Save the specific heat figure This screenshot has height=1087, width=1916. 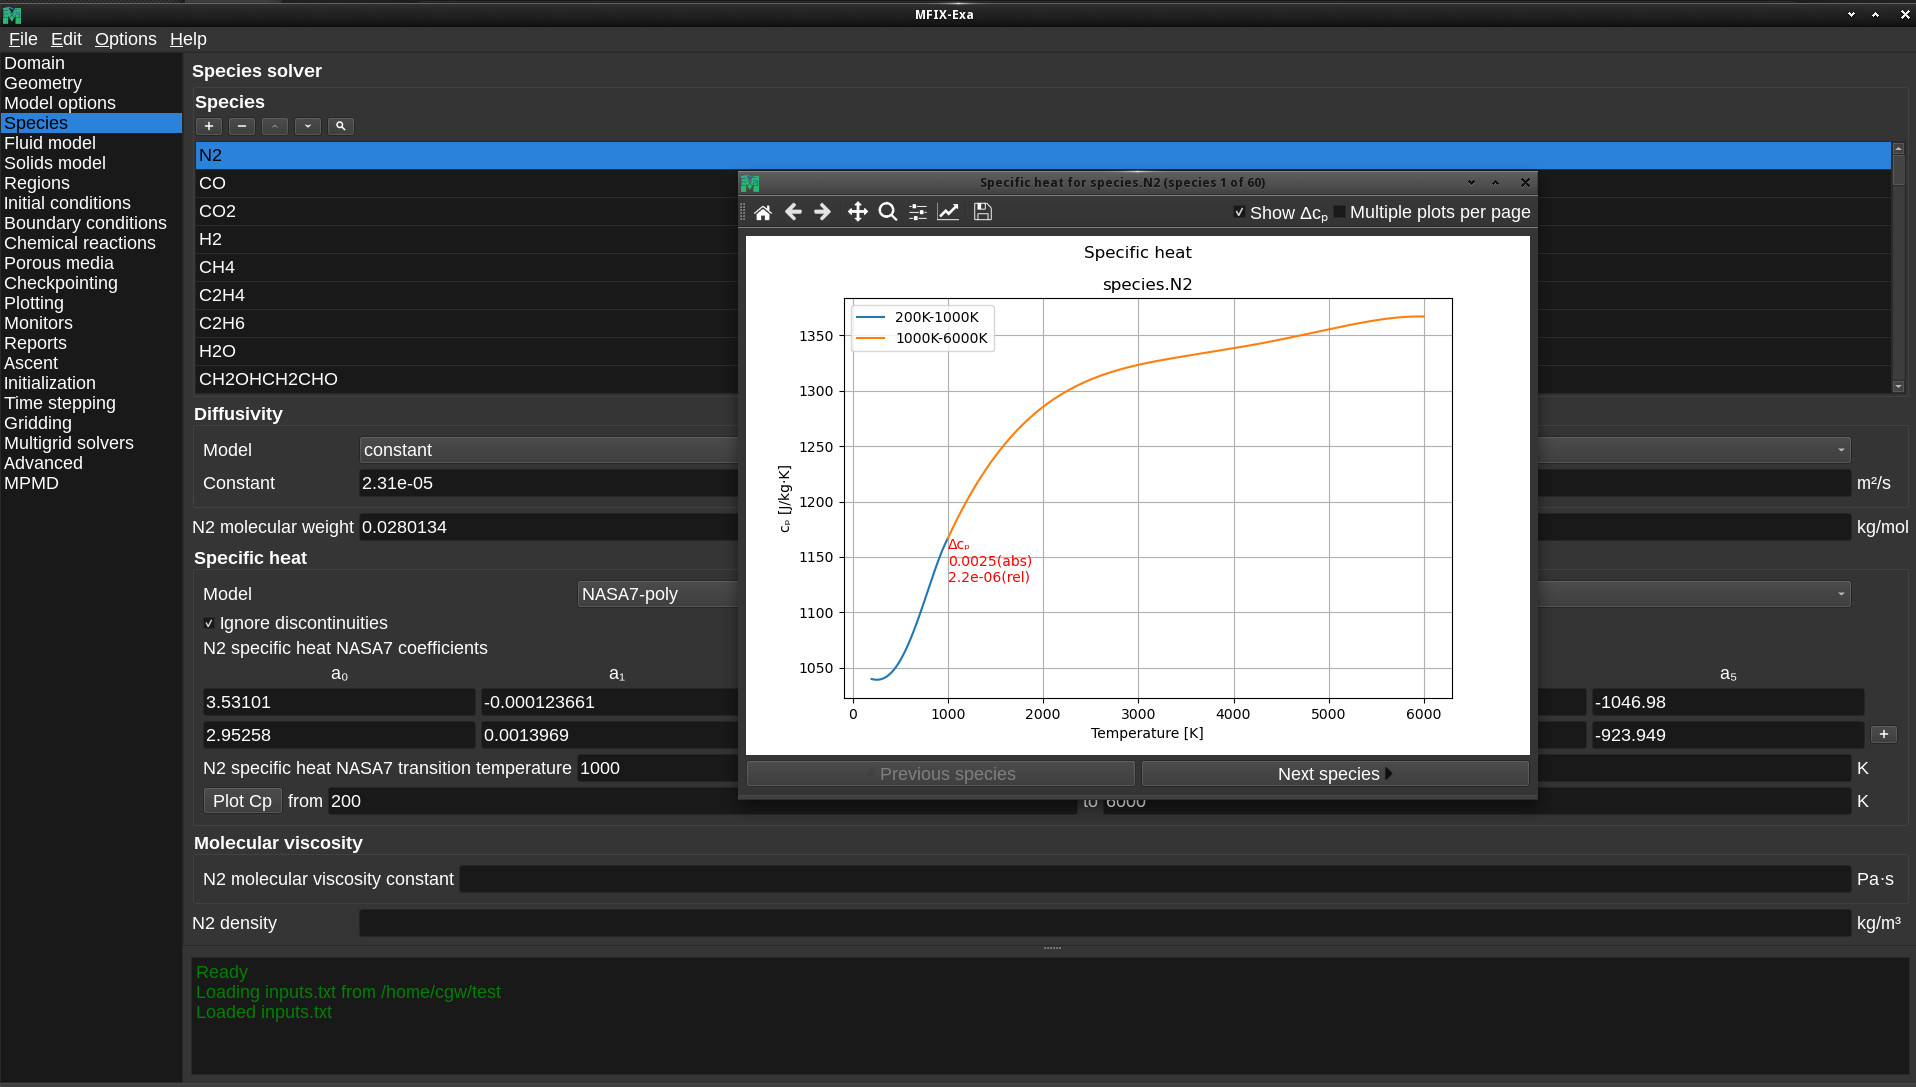(x=983, y=212)
